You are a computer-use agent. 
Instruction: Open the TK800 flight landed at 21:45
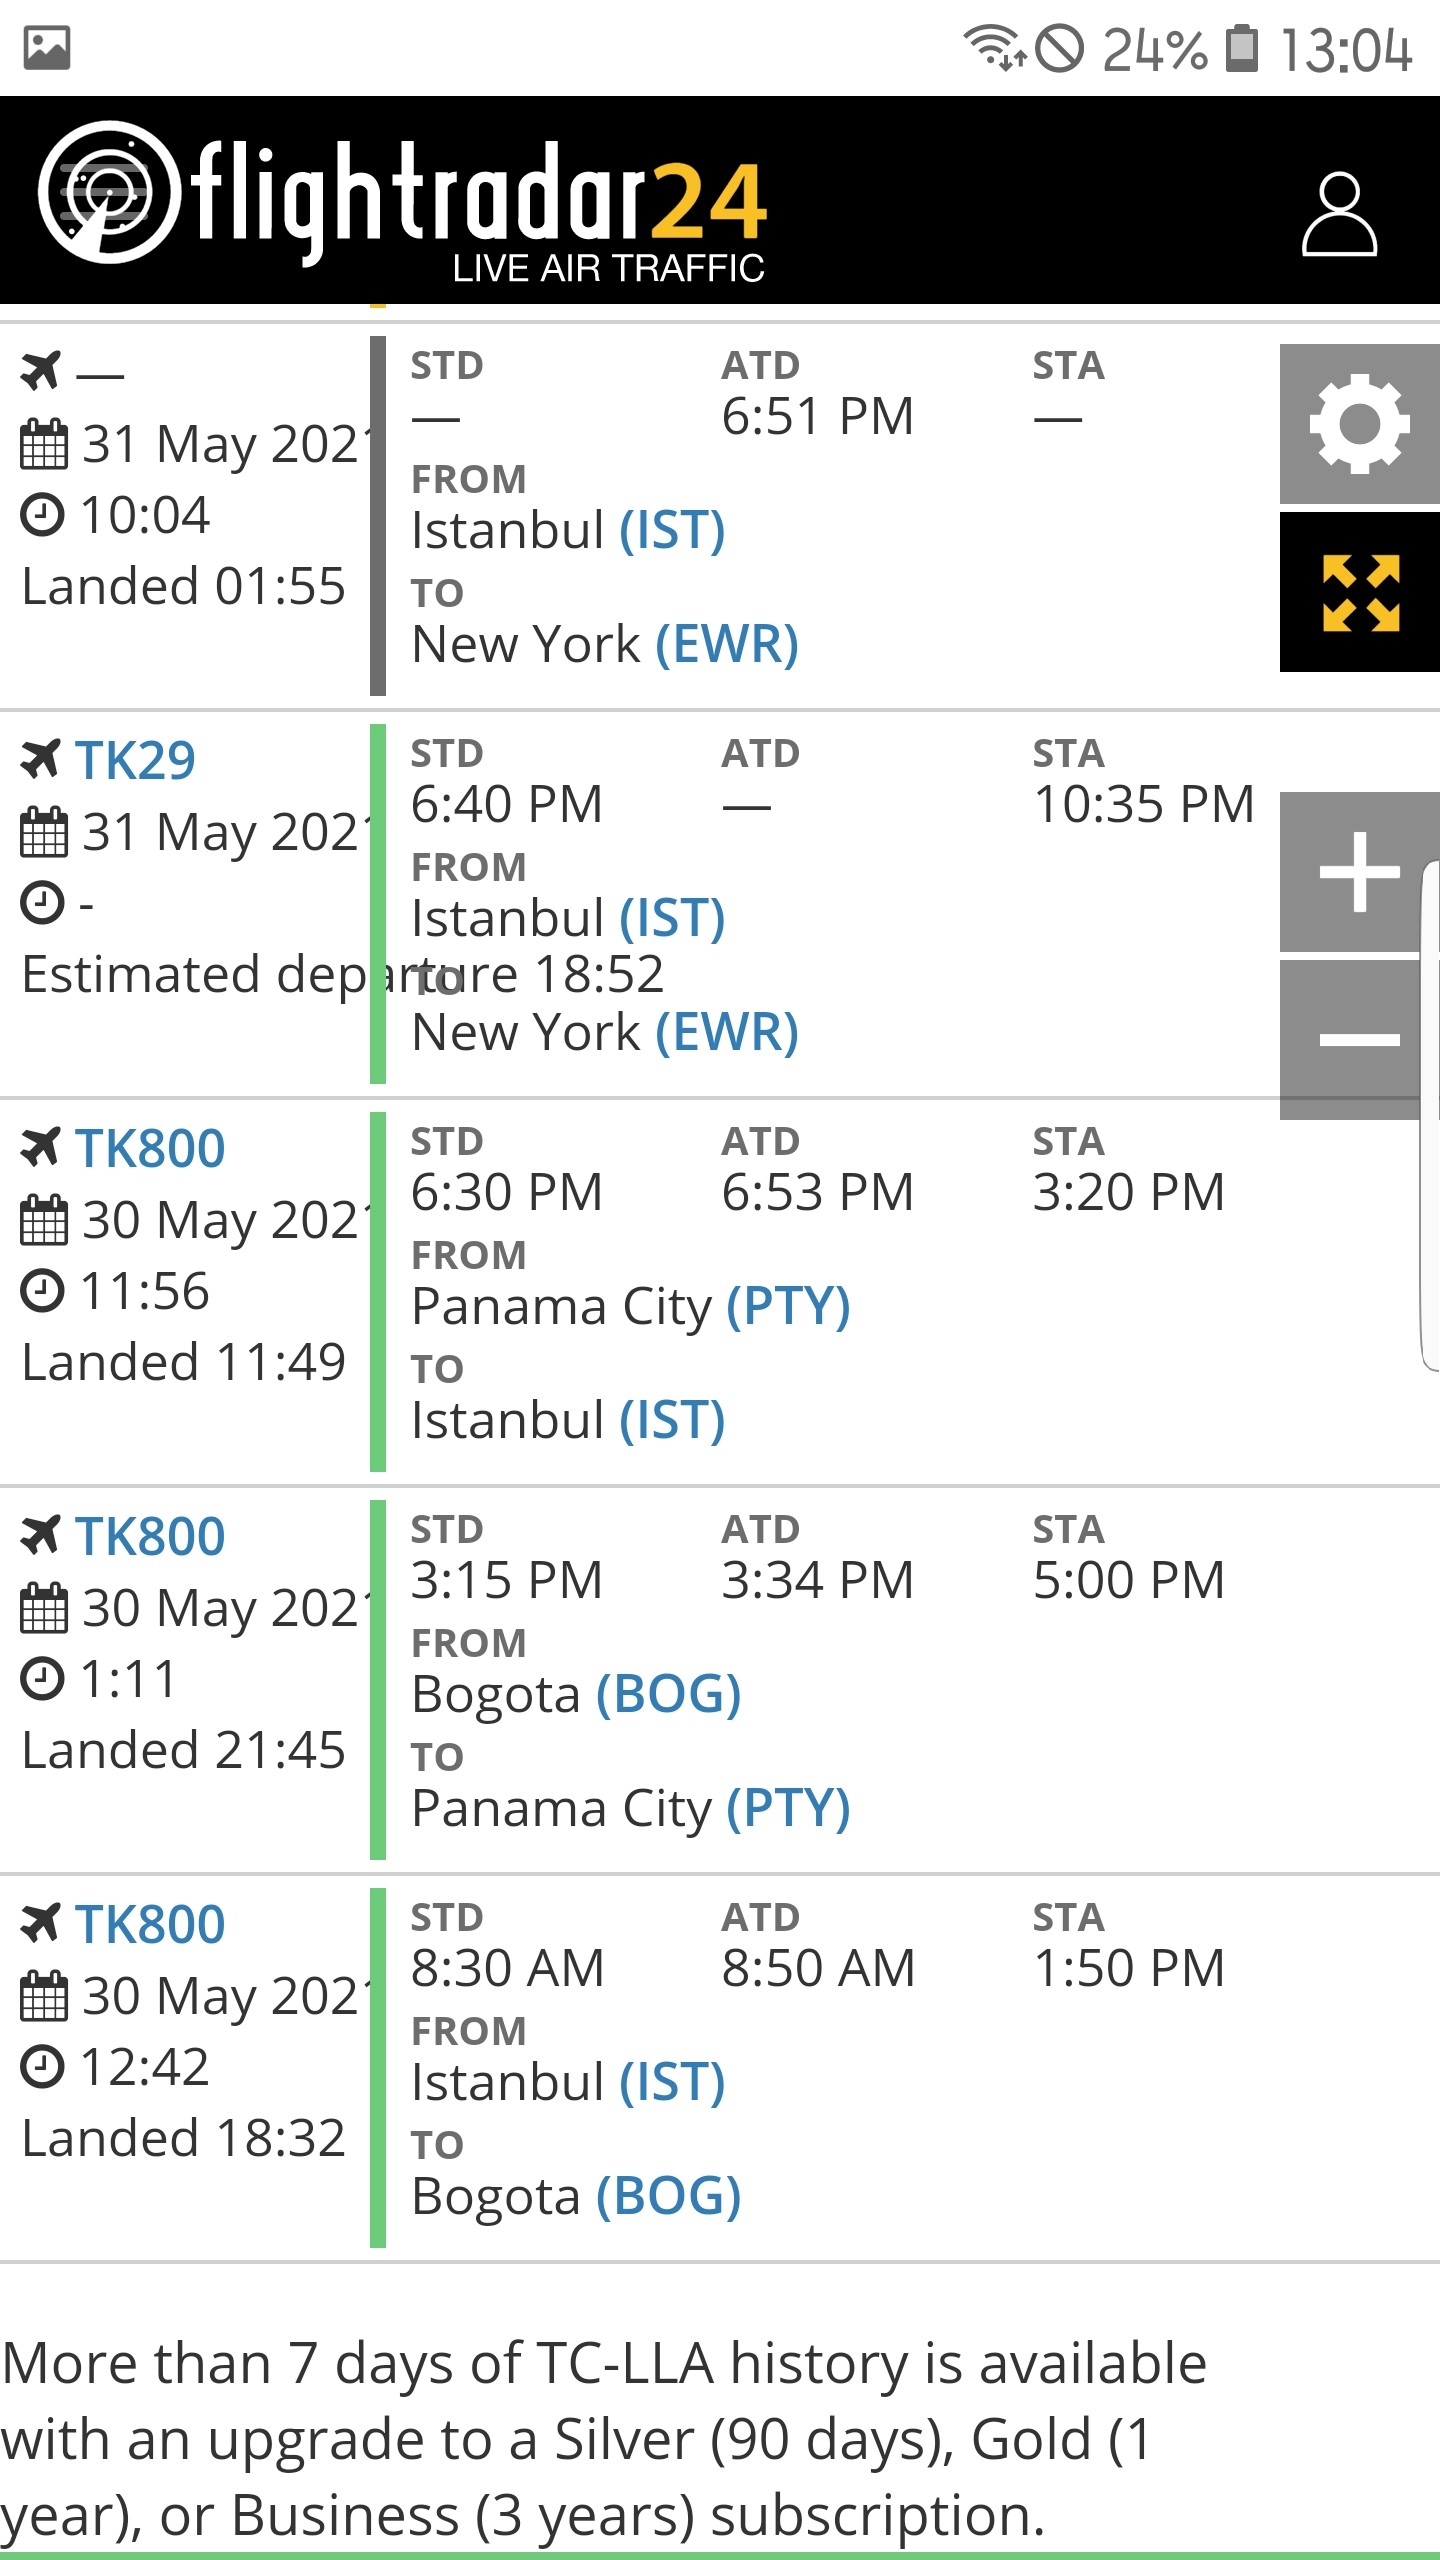click(x=150, y=1536)
